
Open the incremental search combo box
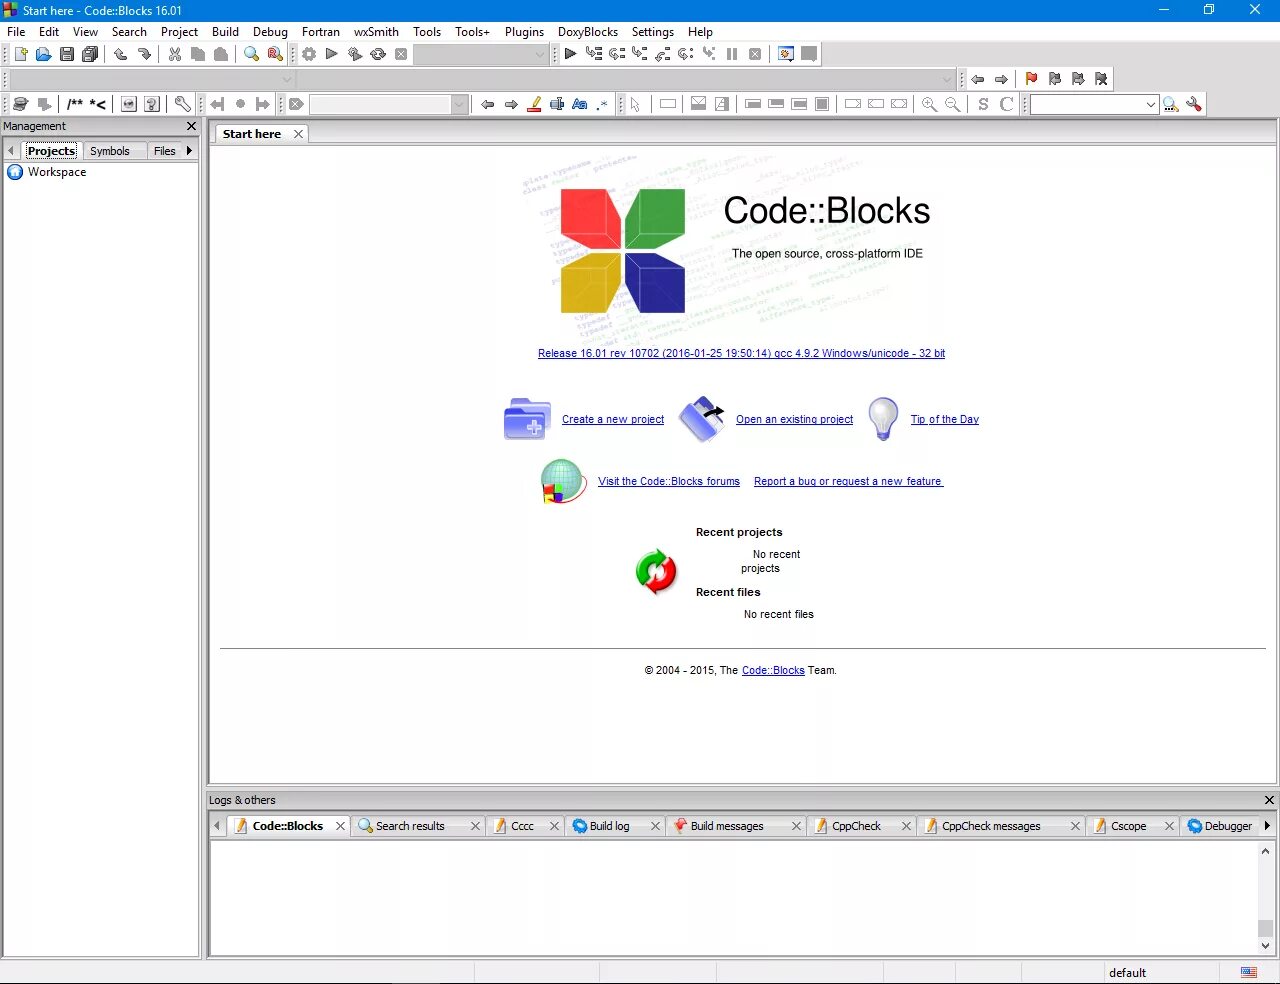(389, 104)
